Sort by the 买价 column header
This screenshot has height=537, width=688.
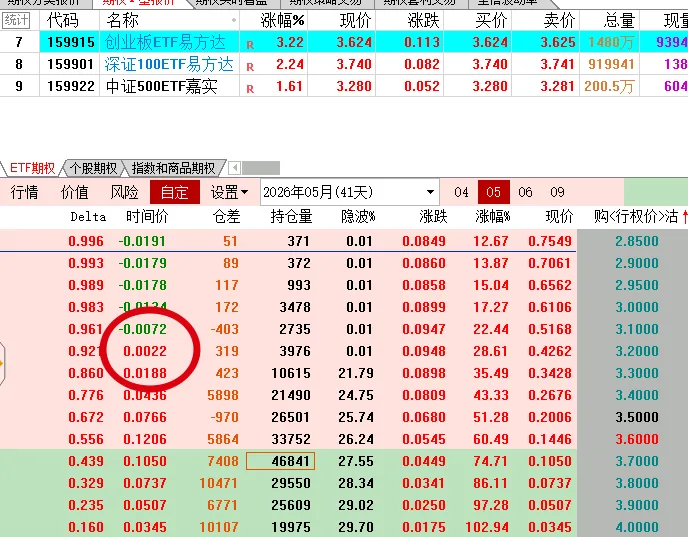tap(491, 21)
